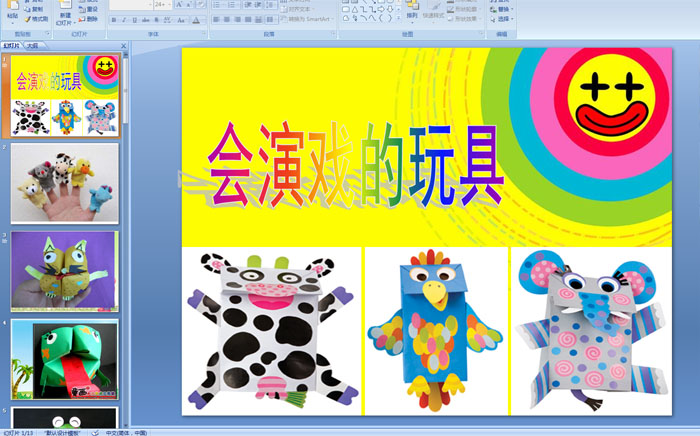Select slide 1 thumbnail with title

[x=65, y=96]
